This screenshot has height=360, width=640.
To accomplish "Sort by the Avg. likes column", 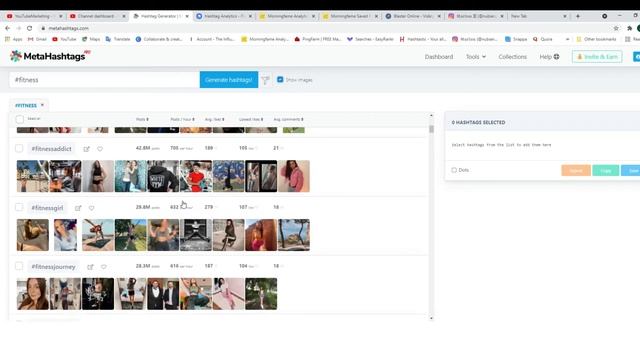I will 215,119.
